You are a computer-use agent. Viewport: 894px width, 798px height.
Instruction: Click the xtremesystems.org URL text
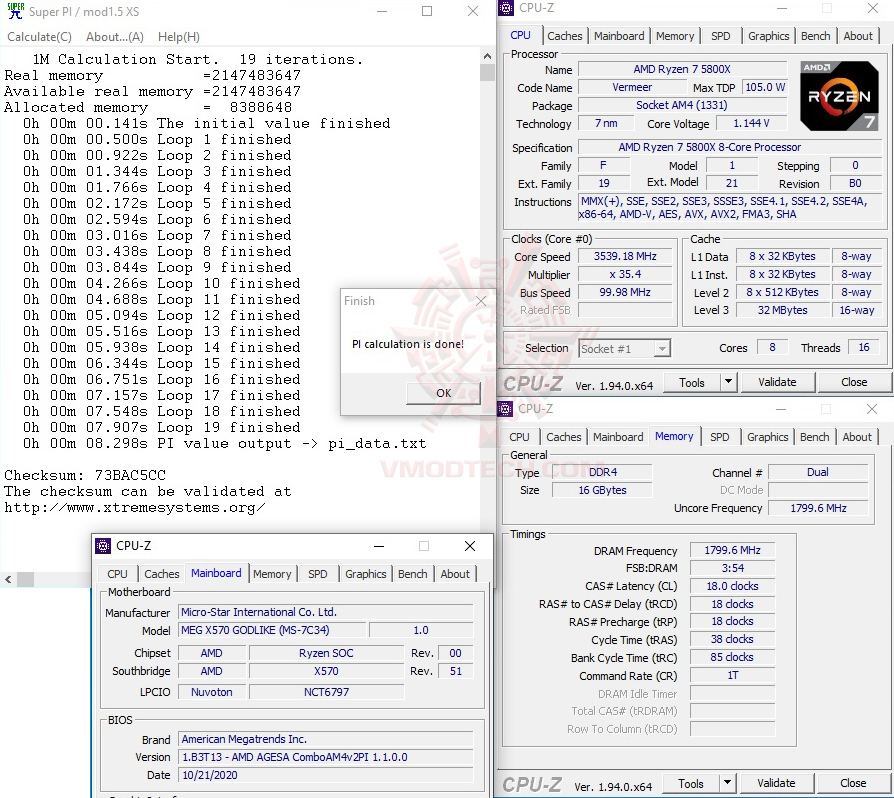click(x=135, y=507)
